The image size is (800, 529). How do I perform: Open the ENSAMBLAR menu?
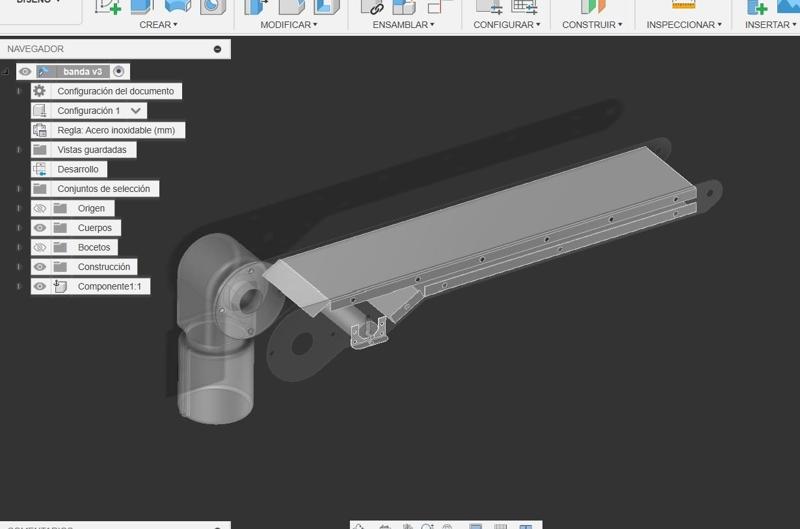tap(403, 24)
